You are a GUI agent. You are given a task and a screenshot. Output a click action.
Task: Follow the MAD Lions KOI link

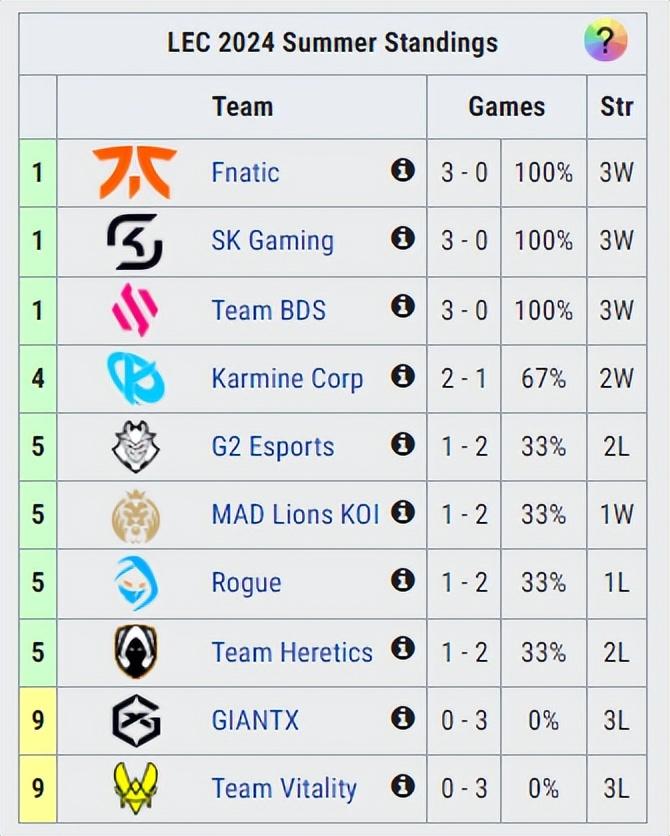click(x=295, y=515)
